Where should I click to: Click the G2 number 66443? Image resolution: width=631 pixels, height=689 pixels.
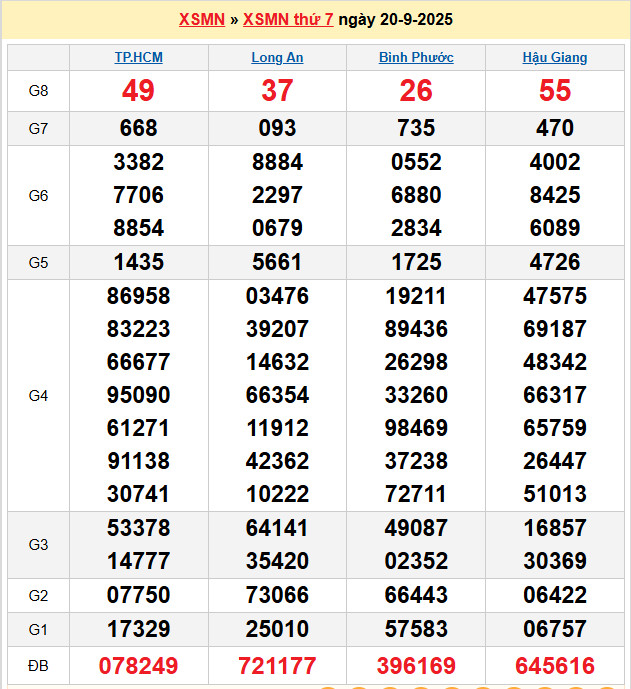point(416,596)
